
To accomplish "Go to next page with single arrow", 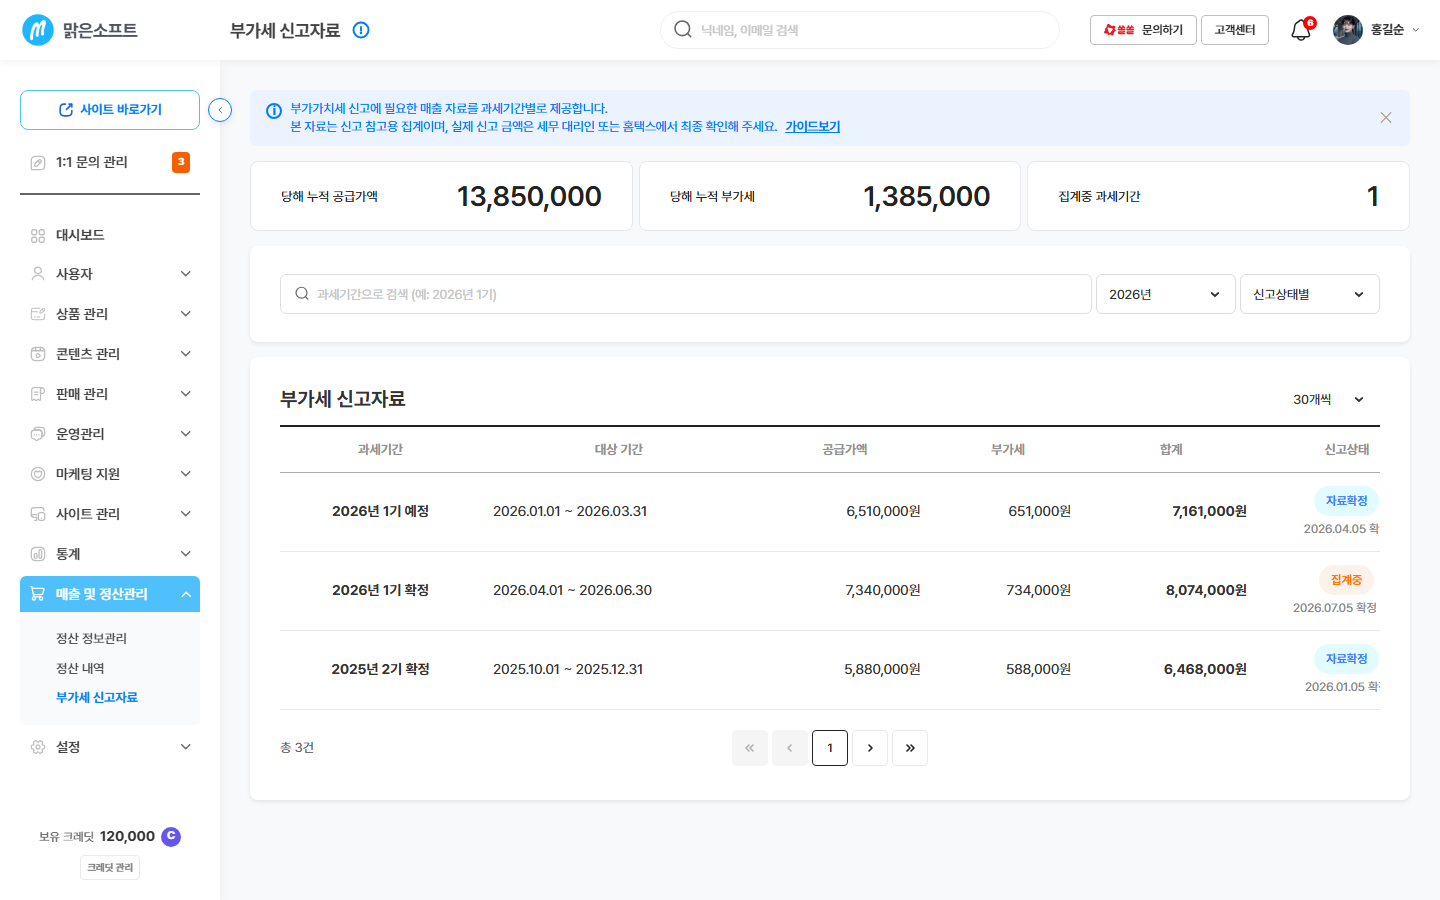I will pyautogui.click(x=870, y=748).
